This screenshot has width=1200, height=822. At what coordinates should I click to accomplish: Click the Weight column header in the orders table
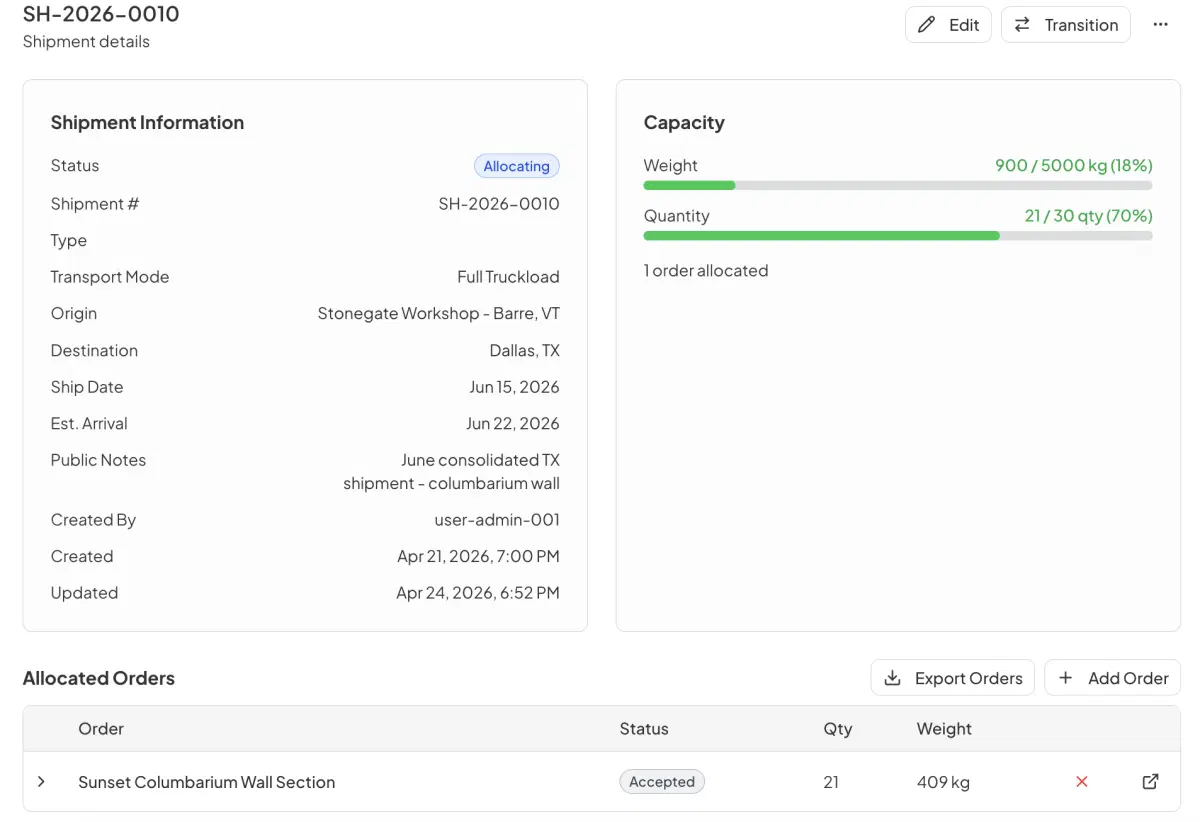pos(943,729)
